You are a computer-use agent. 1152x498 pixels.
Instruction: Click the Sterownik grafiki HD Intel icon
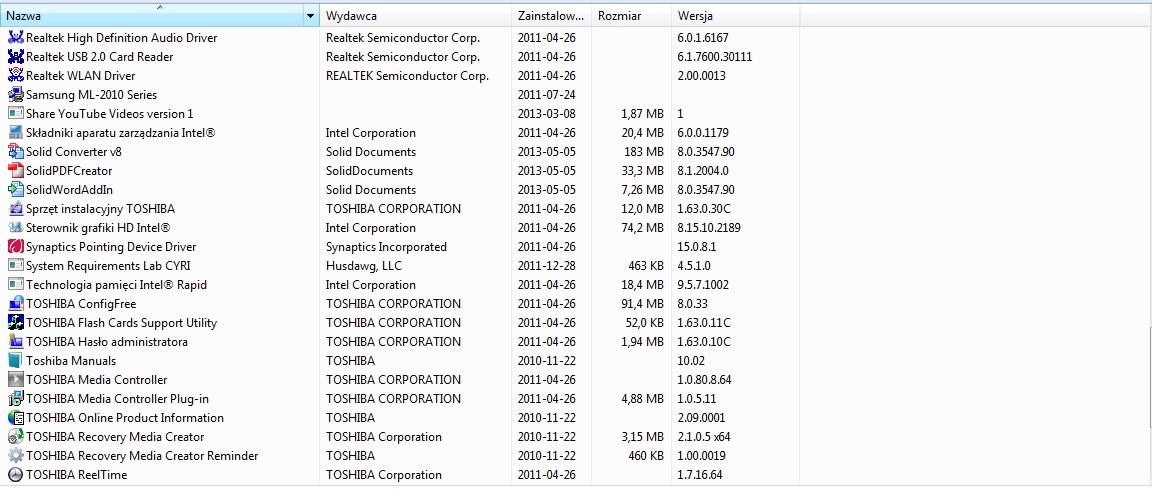(x=15, y=228)
